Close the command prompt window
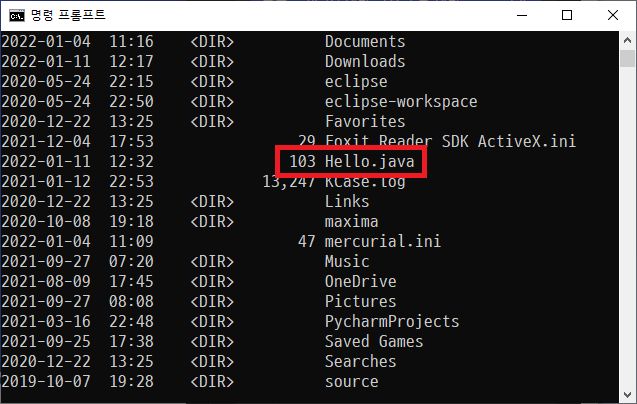 click(613, 15)
